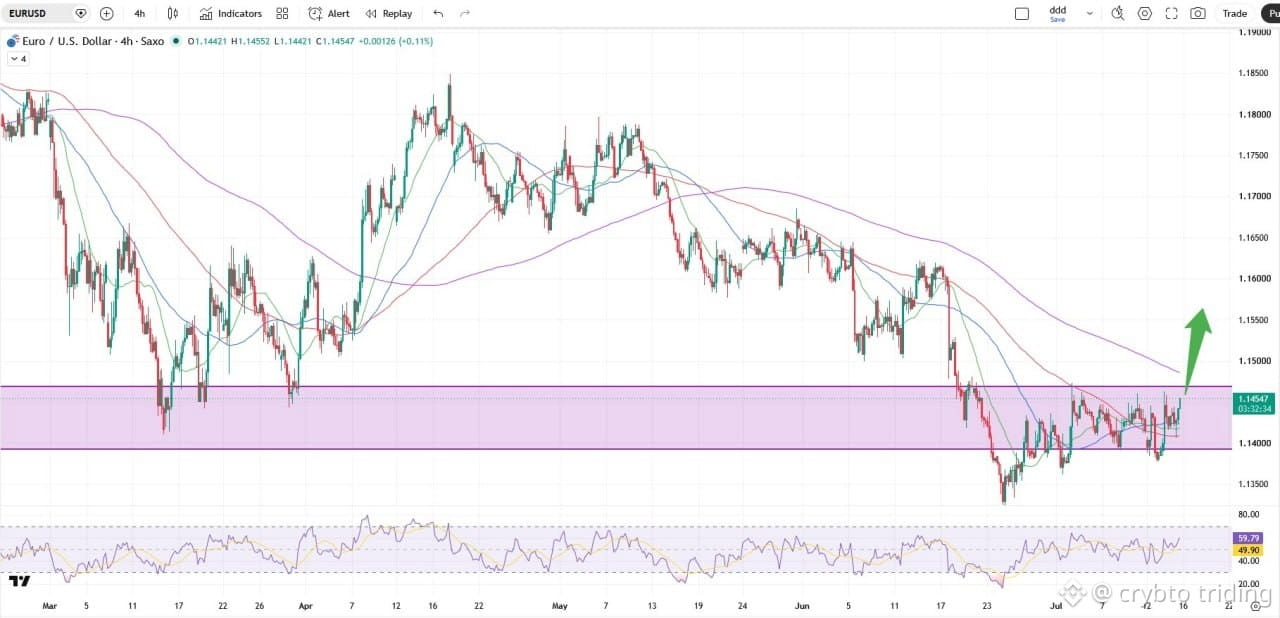Start bar Replay mode
Viewport: 1280px width, 618px height.
pos(388,13)
